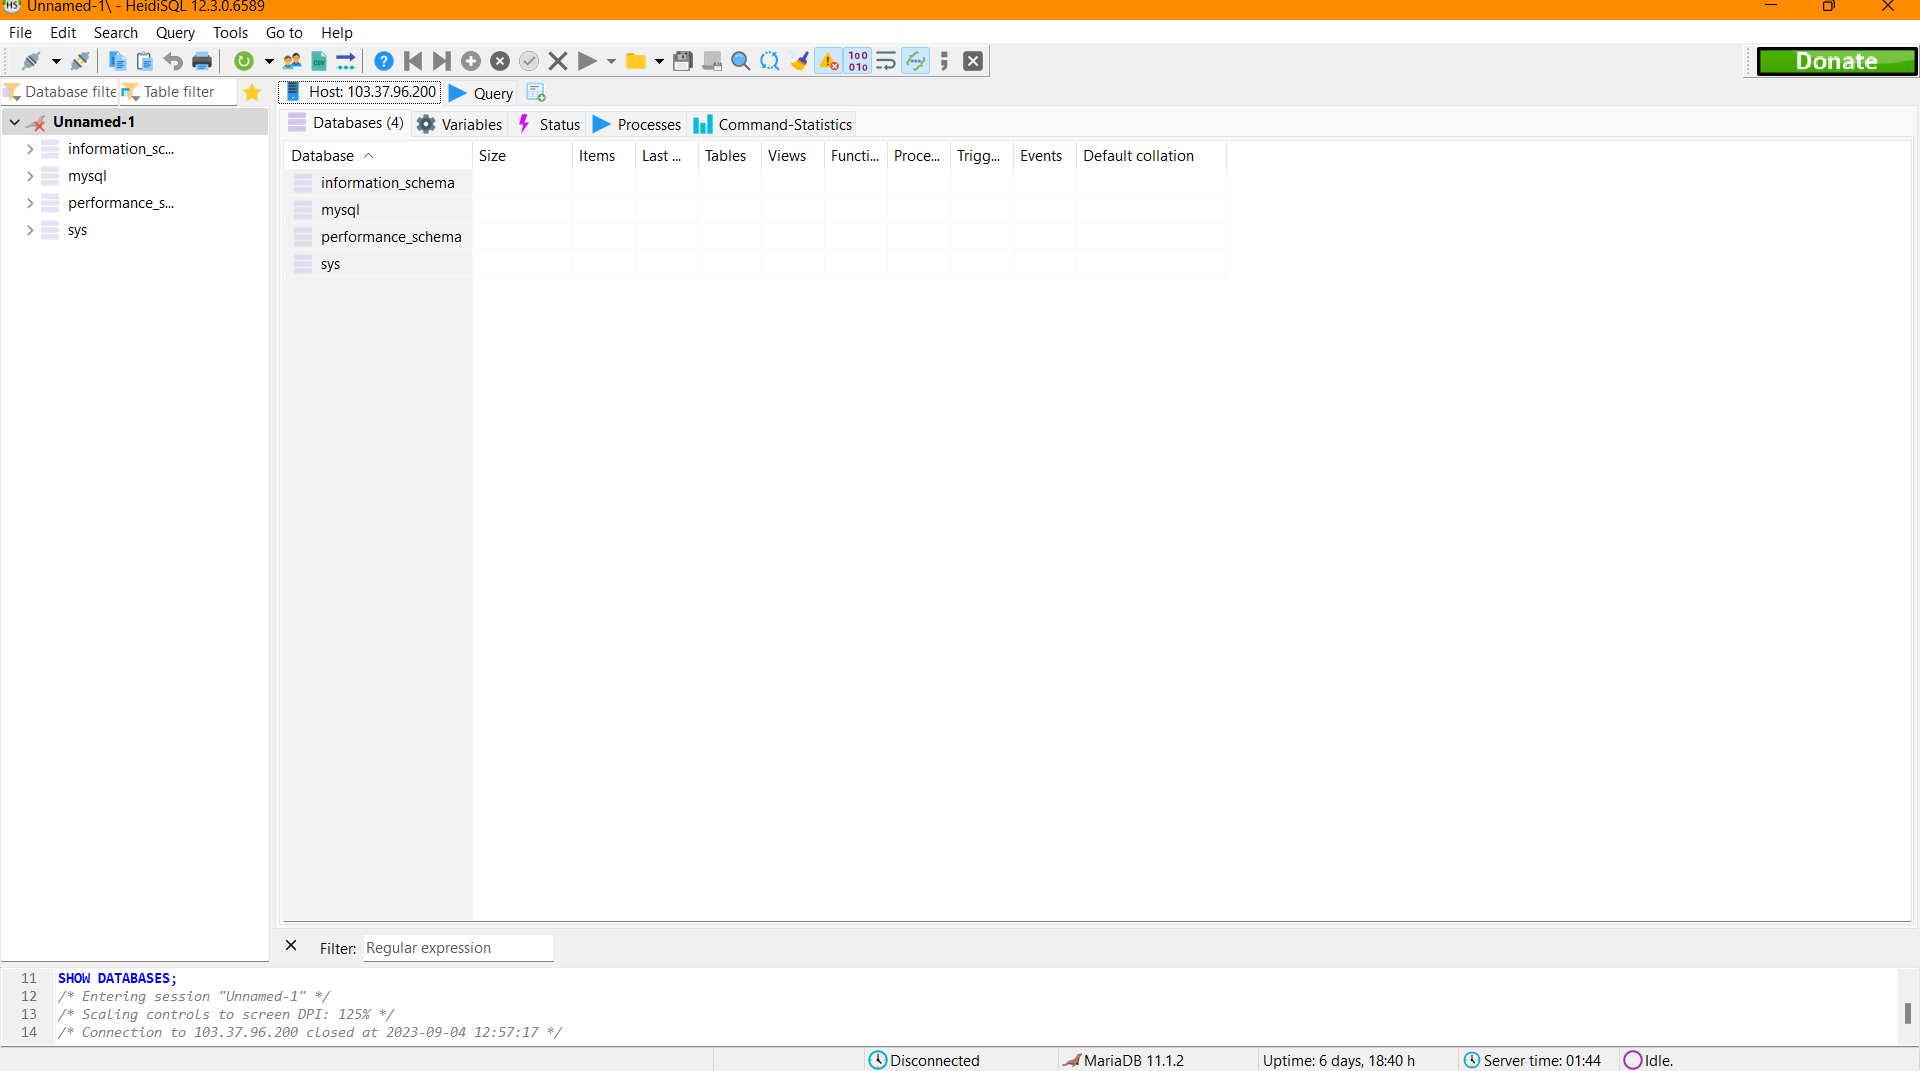Image resolution: width=1920 pixels, height=1071 pixels.
Task: Click the save floppy disk icon
Action: pyautogui.click(x=683, y=61)
